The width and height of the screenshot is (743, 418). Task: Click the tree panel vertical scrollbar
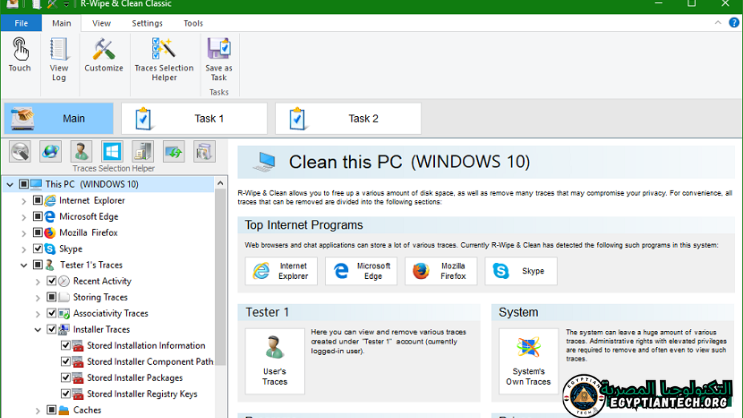tap(221, 300)
